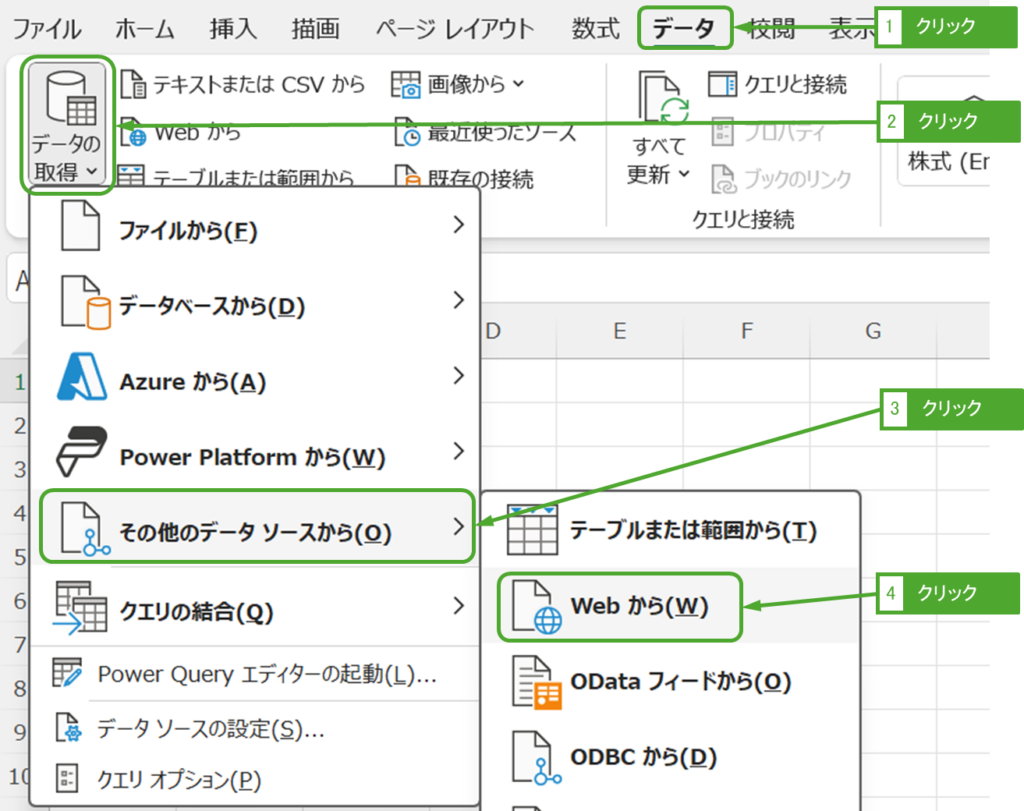Screen dimensions: 1024x811
Task: Click the データ ribbon tab
Action: click(x=684, y=28)
